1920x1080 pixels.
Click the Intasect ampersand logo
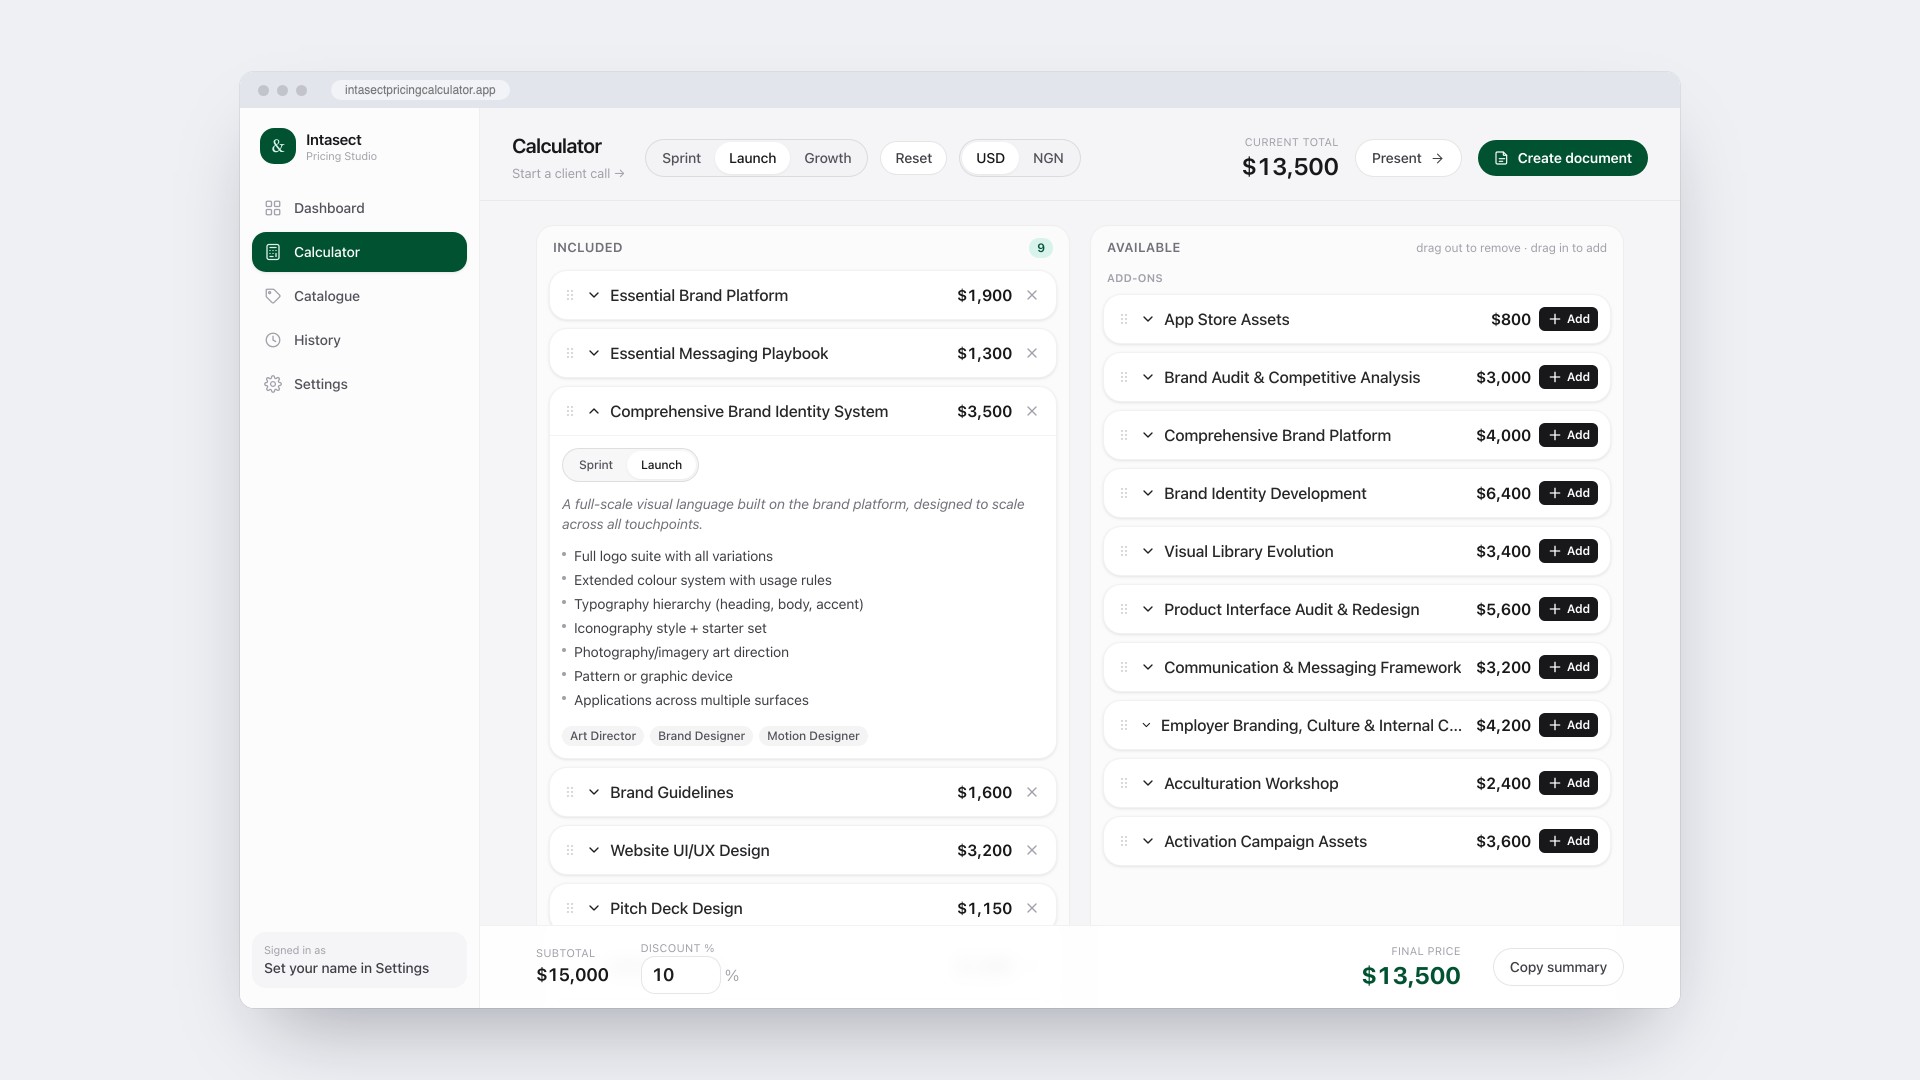[x=278, y=146]
